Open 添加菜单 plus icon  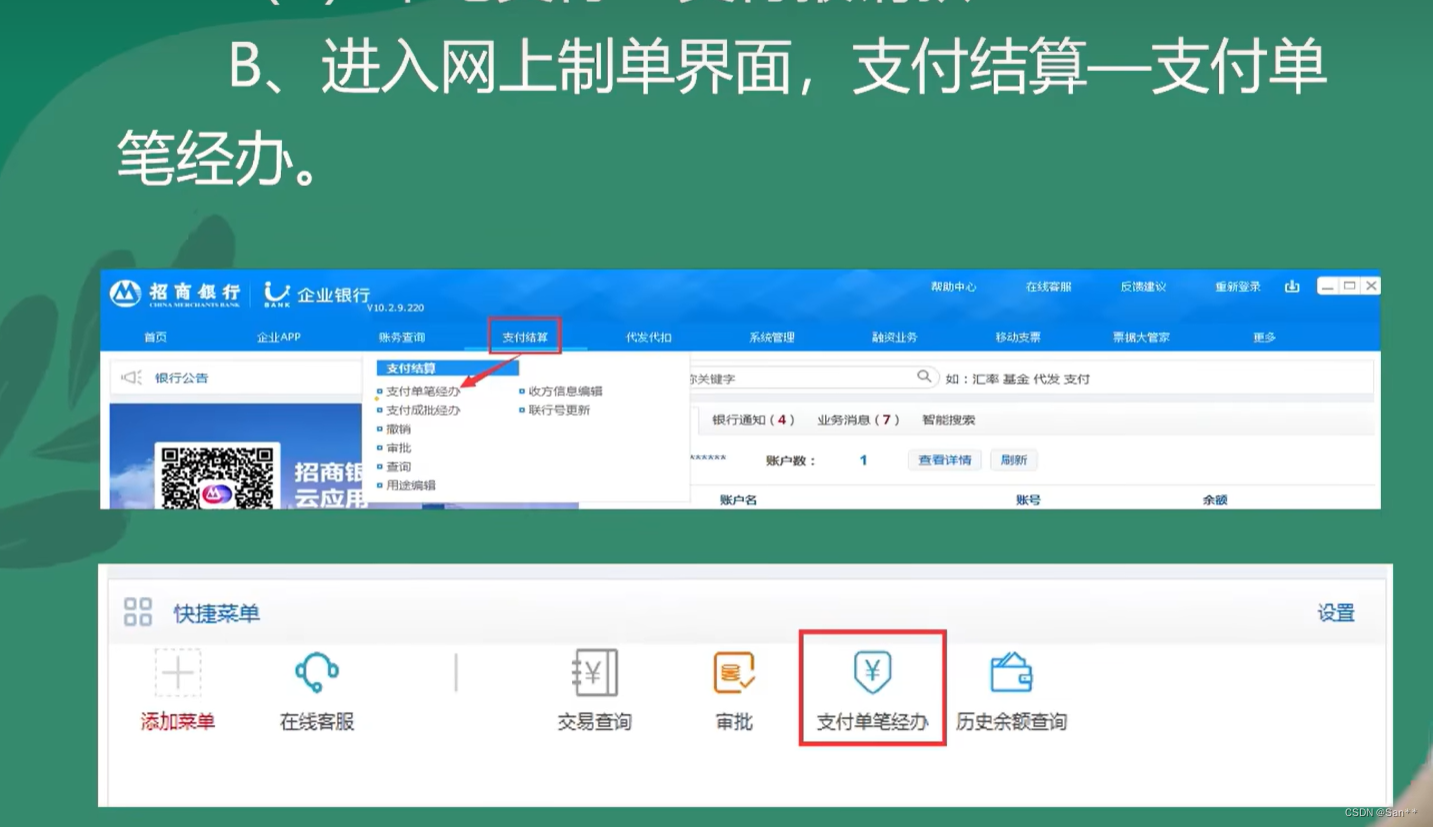tap(178, 673)
